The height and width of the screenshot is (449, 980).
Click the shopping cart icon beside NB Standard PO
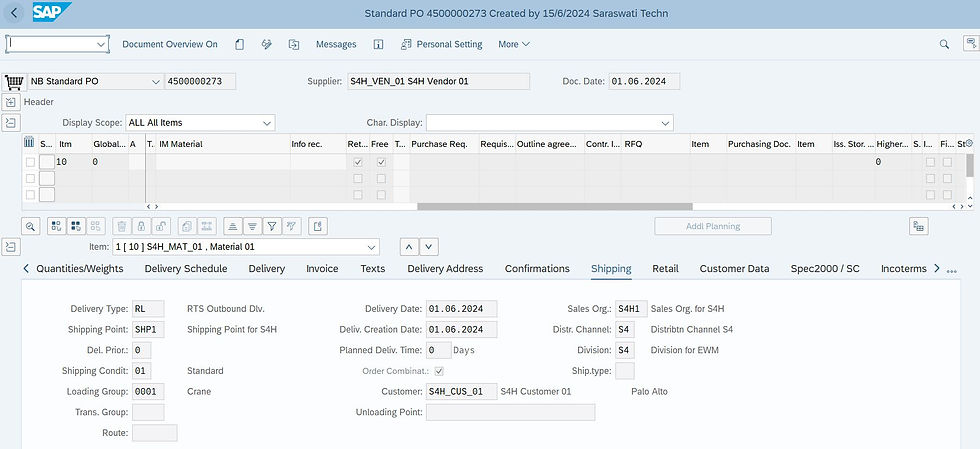13,82
